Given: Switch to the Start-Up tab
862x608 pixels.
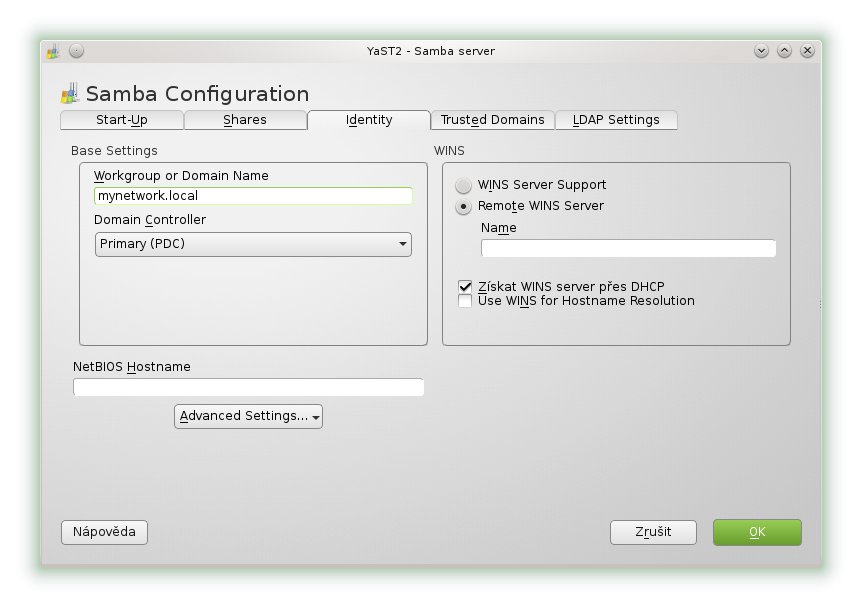Looking at the screenshot, I should click(x=121, y=120).
